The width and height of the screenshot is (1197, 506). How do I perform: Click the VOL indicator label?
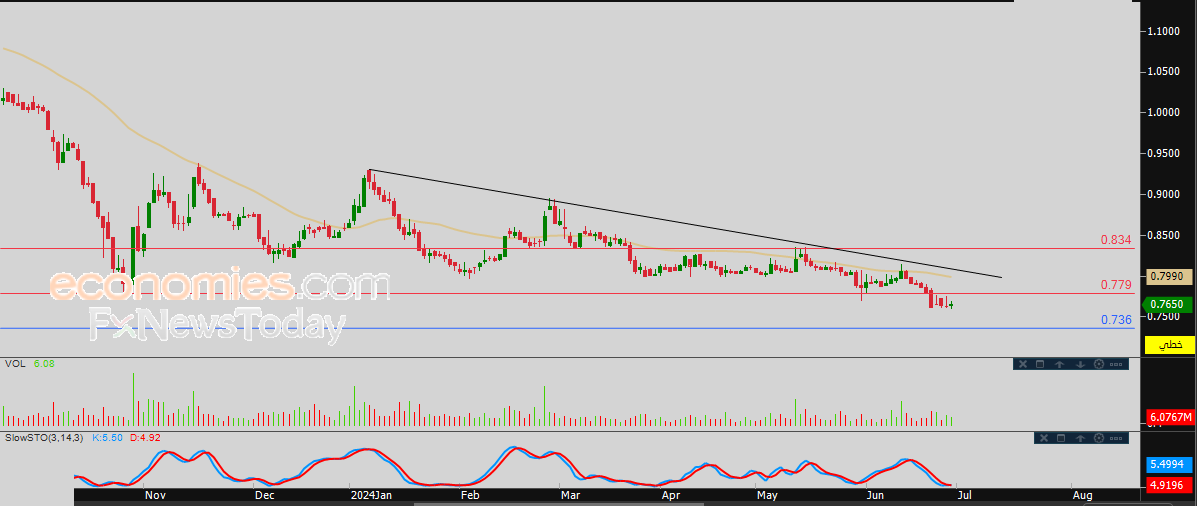15,364
